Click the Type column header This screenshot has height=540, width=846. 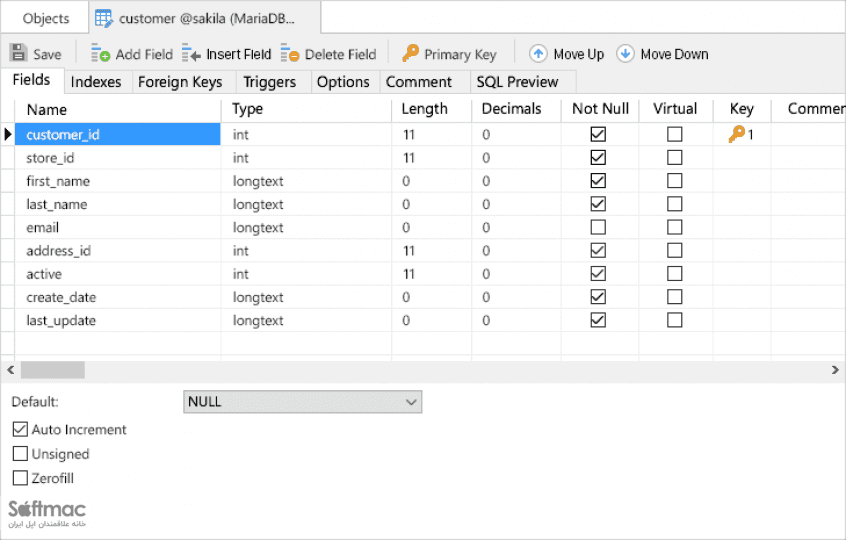[x=306, y=110]
